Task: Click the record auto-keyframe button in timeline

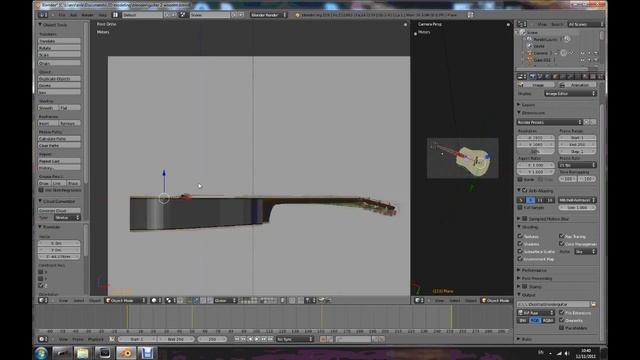Action: [x=323, y=339]
